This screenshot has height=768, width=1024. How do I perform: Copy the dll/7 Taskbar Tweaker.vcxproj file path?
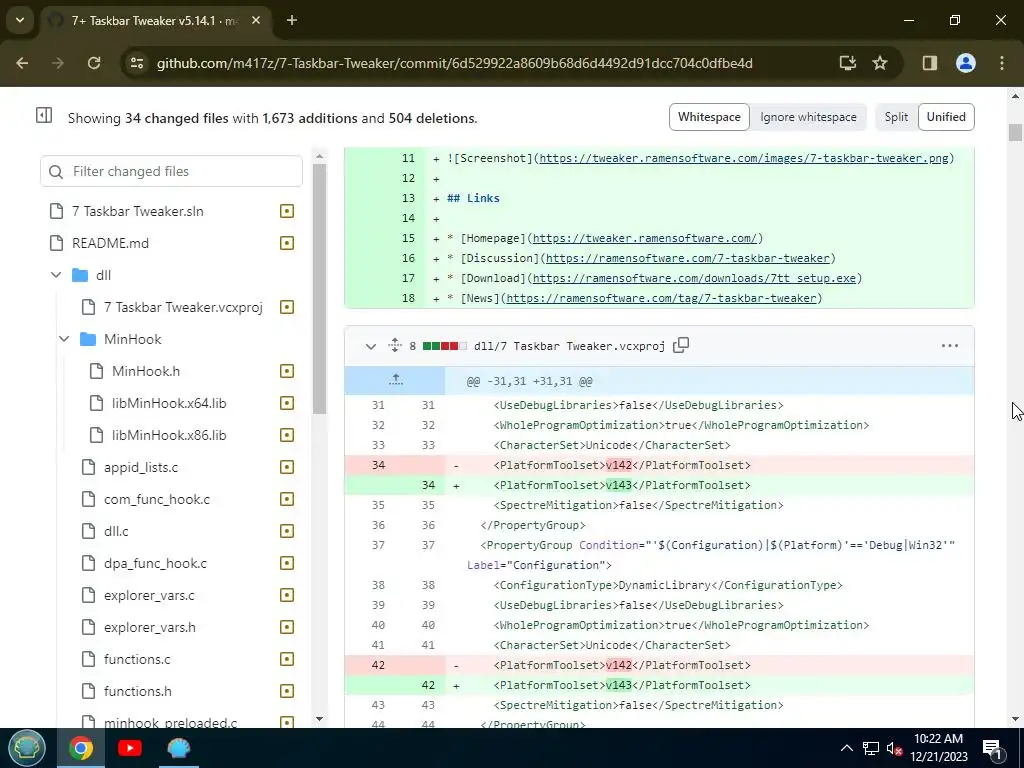[x=681, y=345]
